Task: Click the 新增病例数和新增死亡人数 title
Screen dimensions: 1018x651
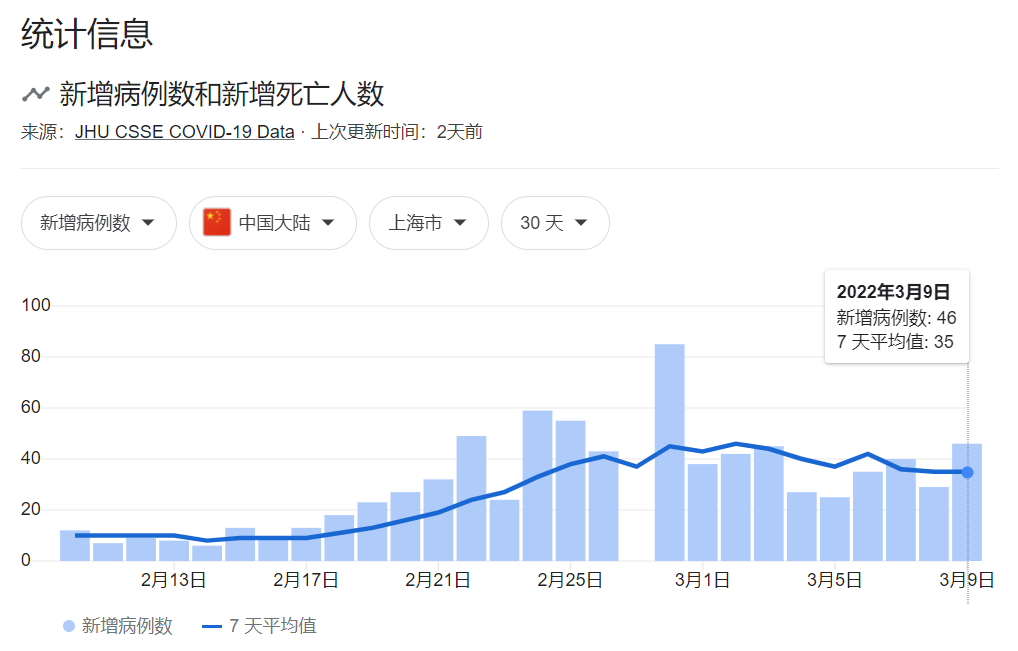Action: pos(222,94)
